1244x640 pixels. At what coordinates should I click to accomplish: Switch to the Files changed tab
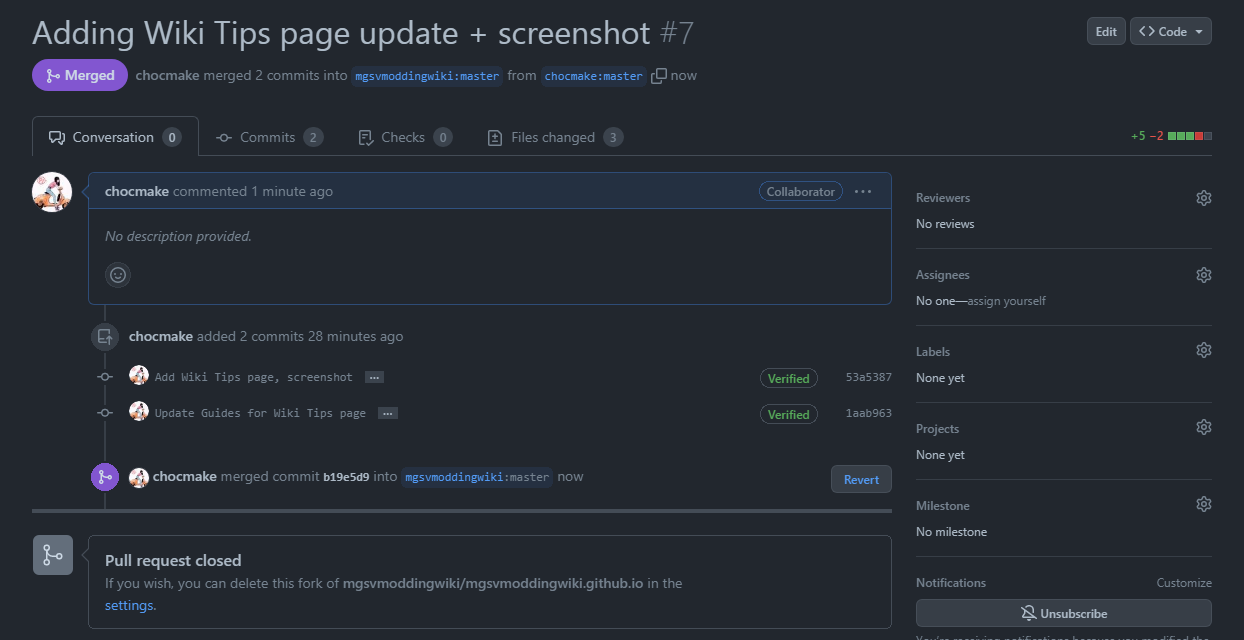click(555, 137)
